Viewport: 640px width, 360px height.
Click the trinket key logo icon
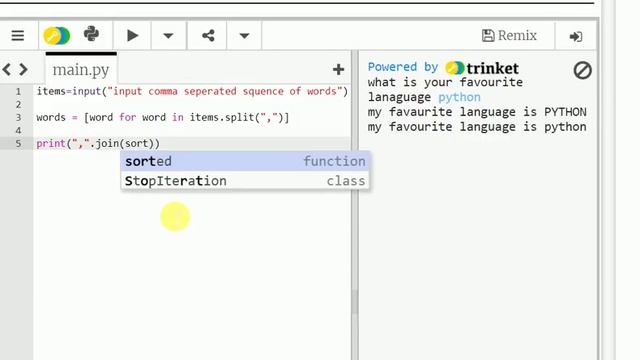point(57,36)
